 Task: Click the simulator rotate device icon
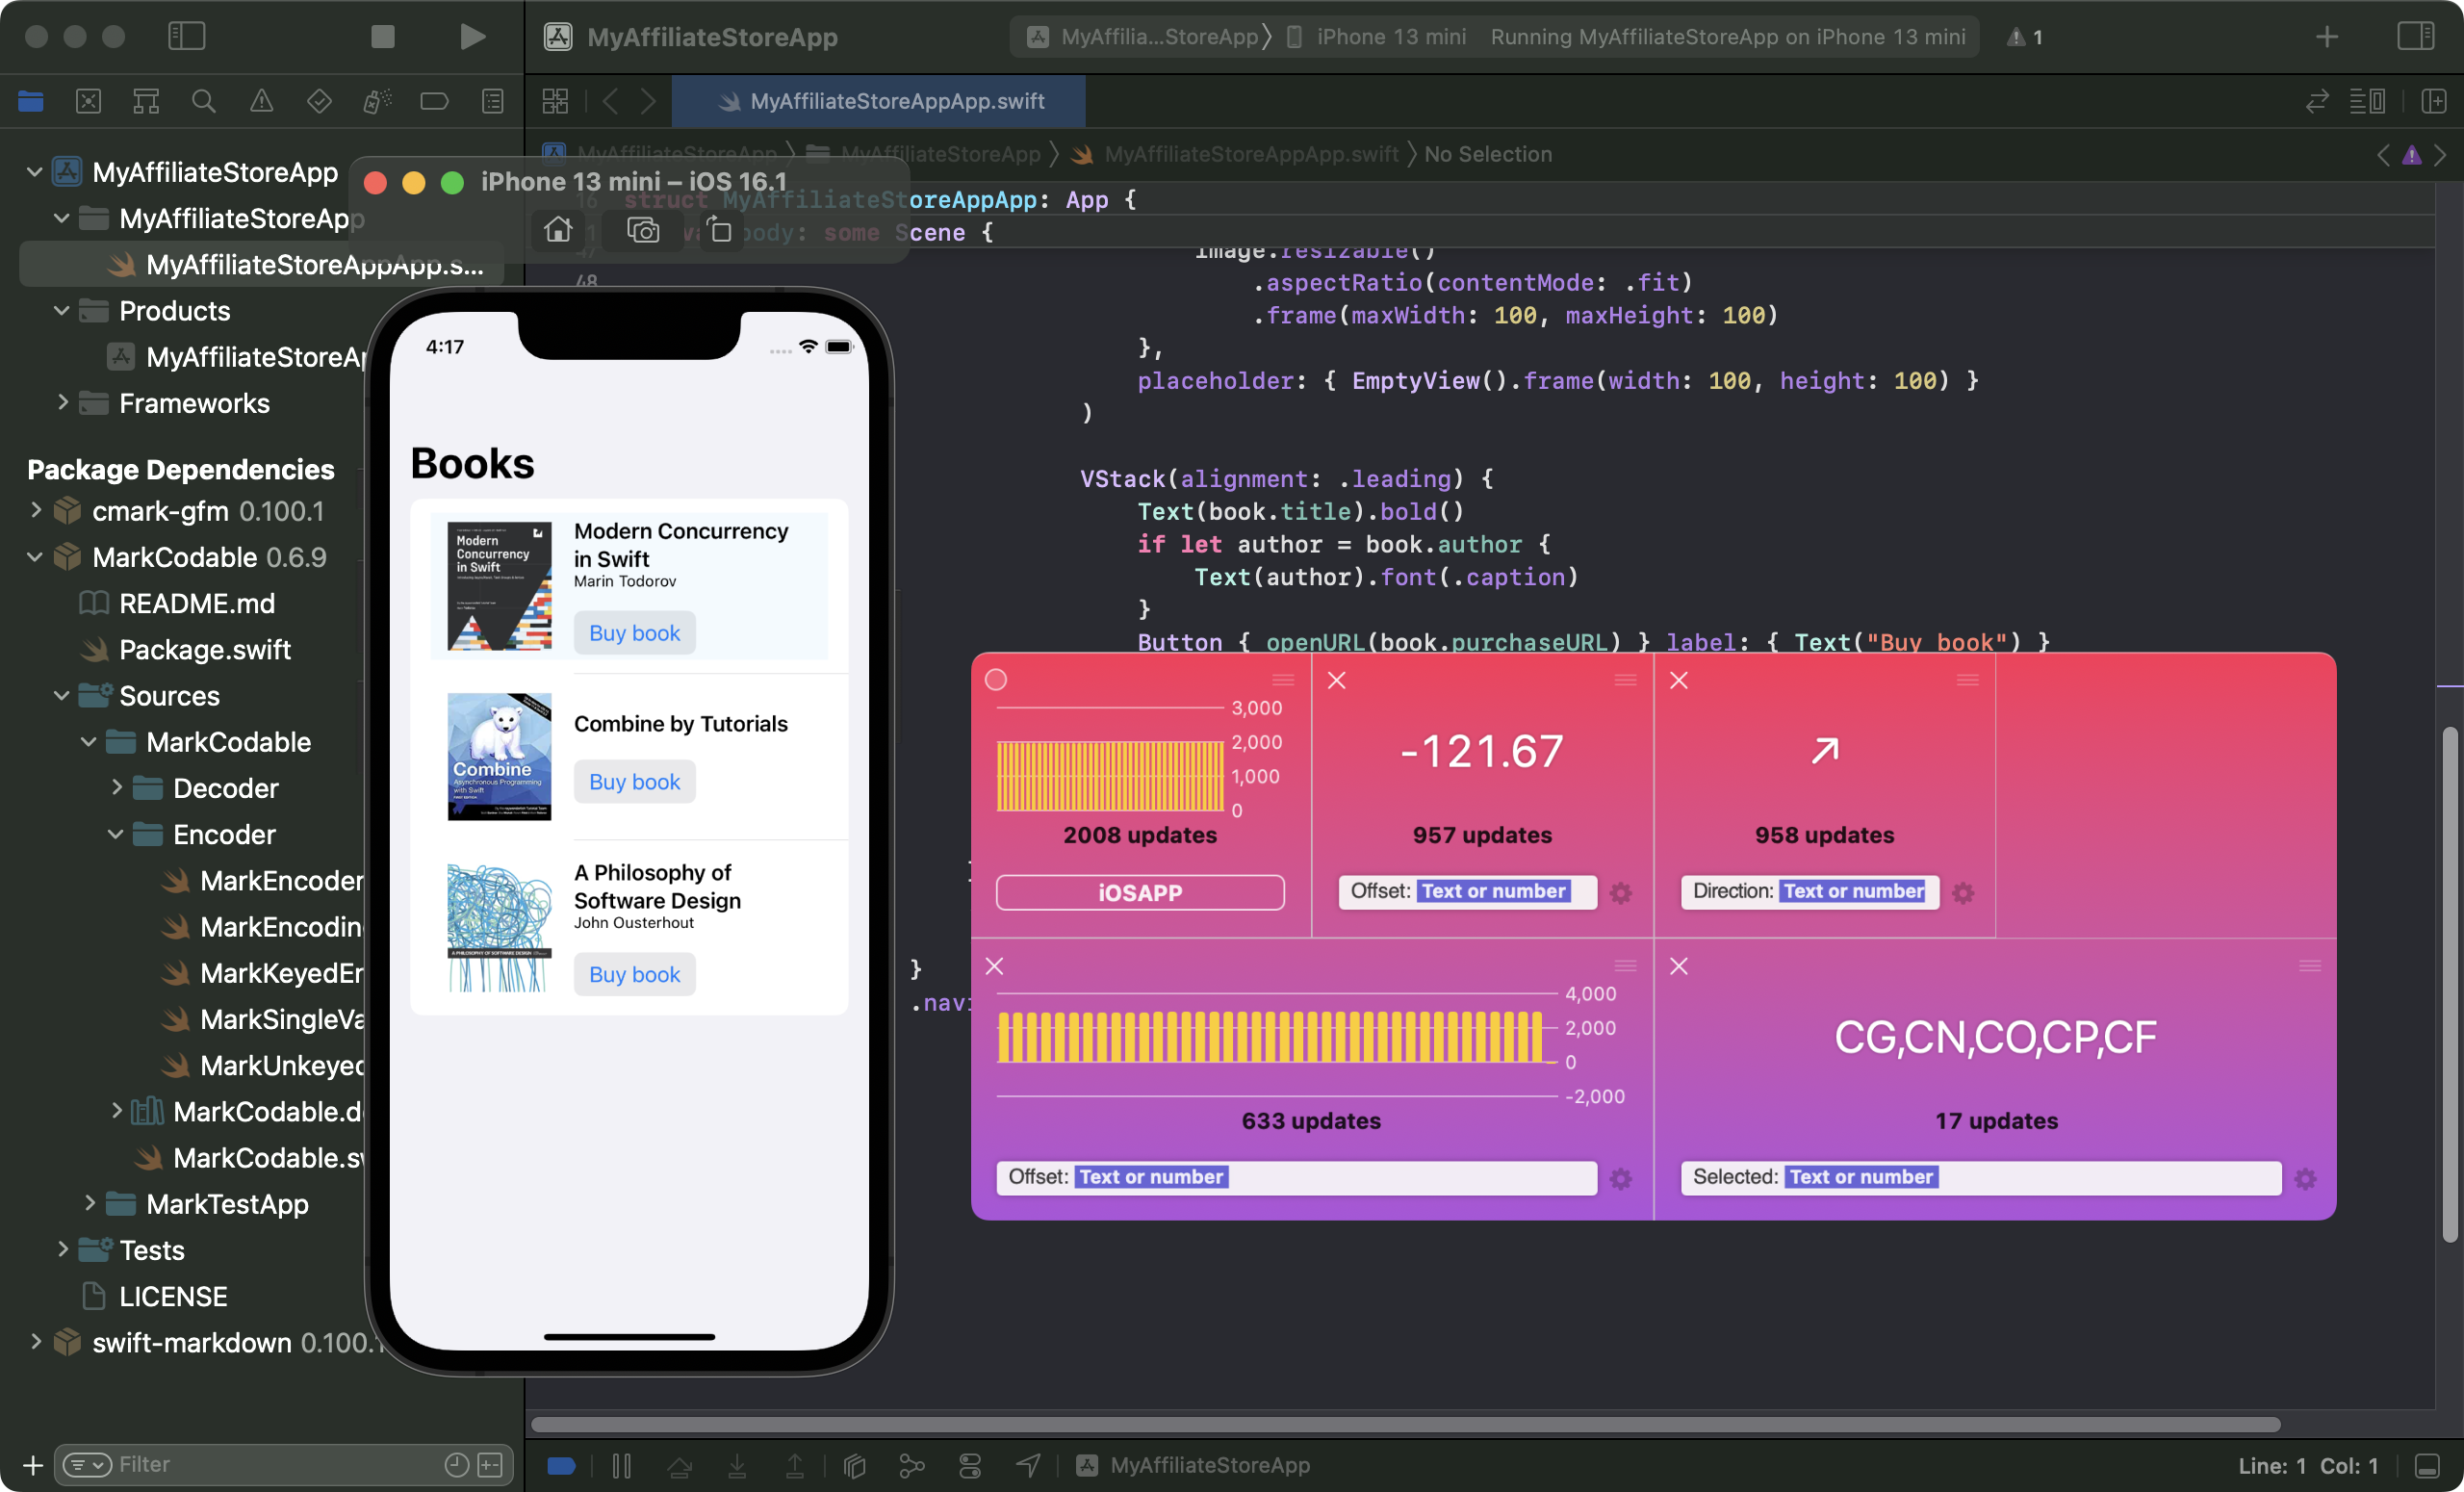click(719, 230)
